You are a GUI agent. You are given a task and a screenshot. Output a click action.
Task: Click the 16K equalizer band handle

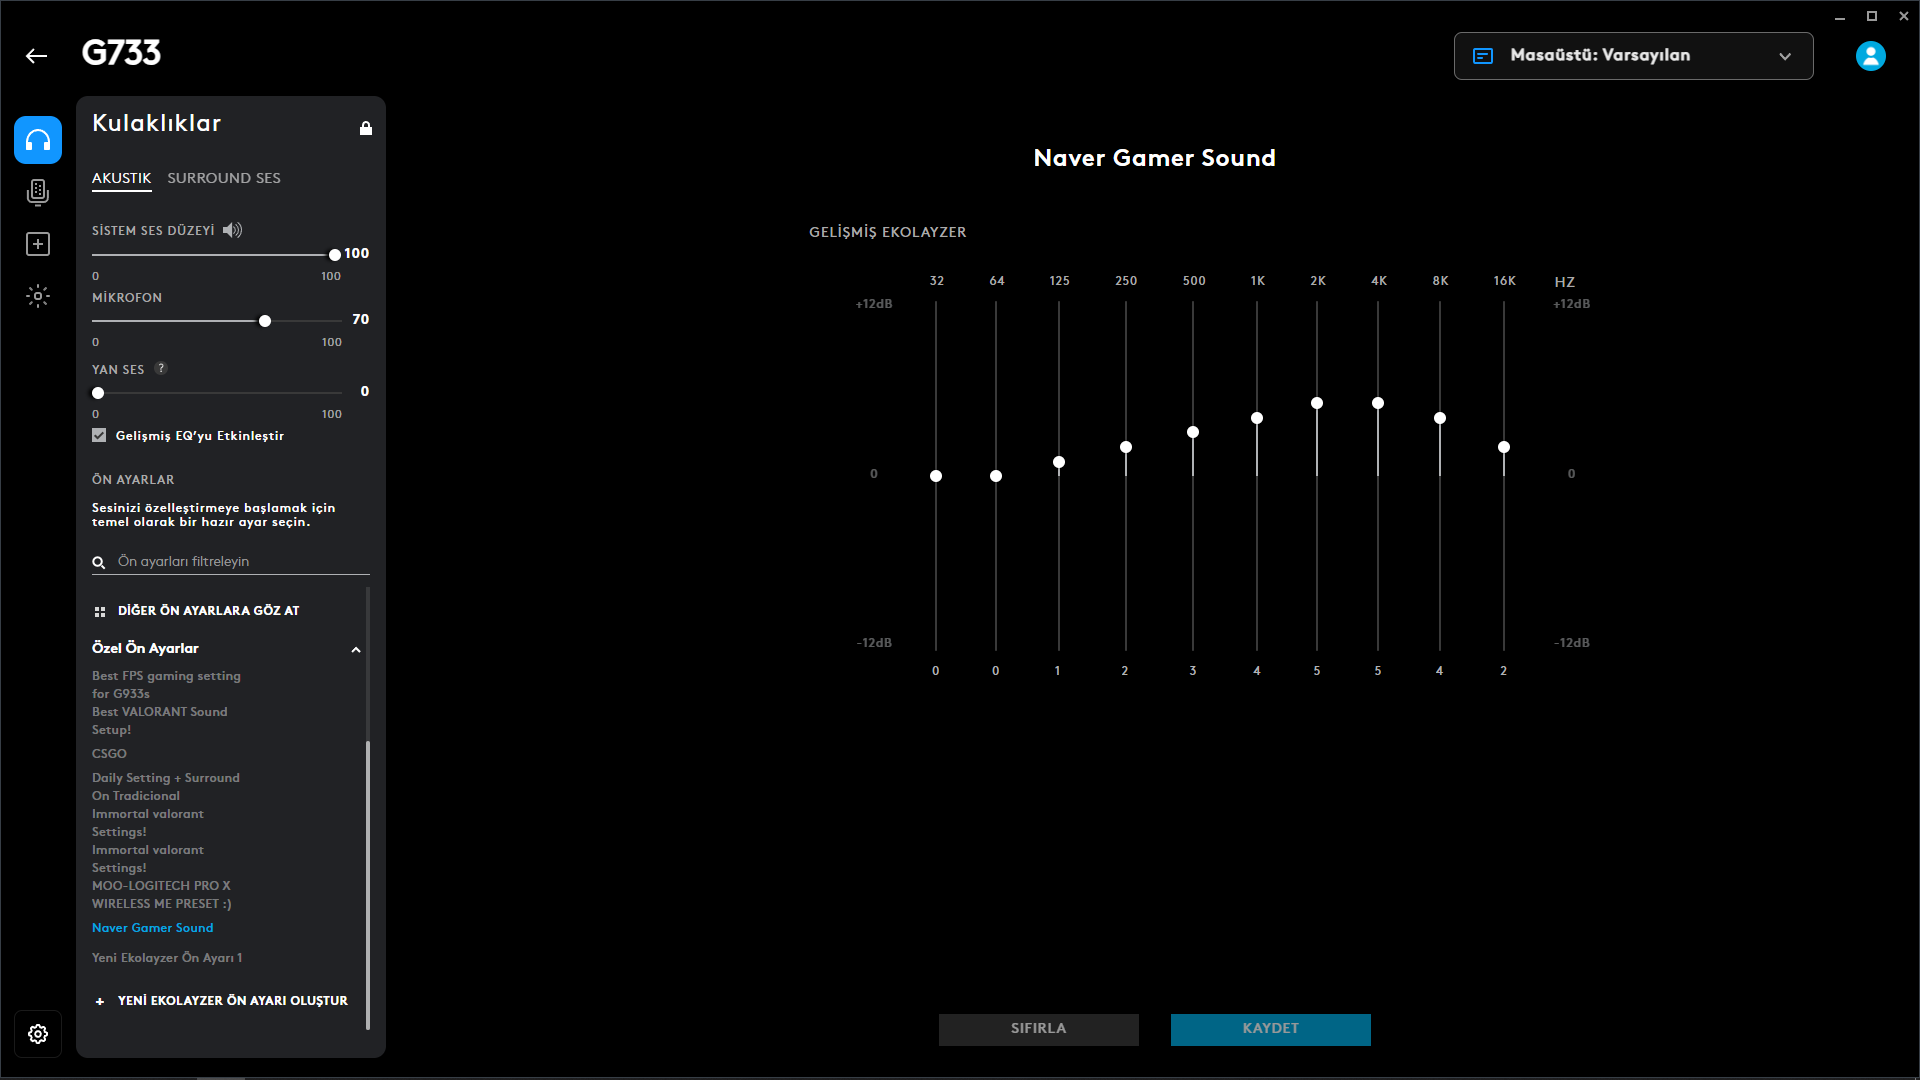point(1504,447)
